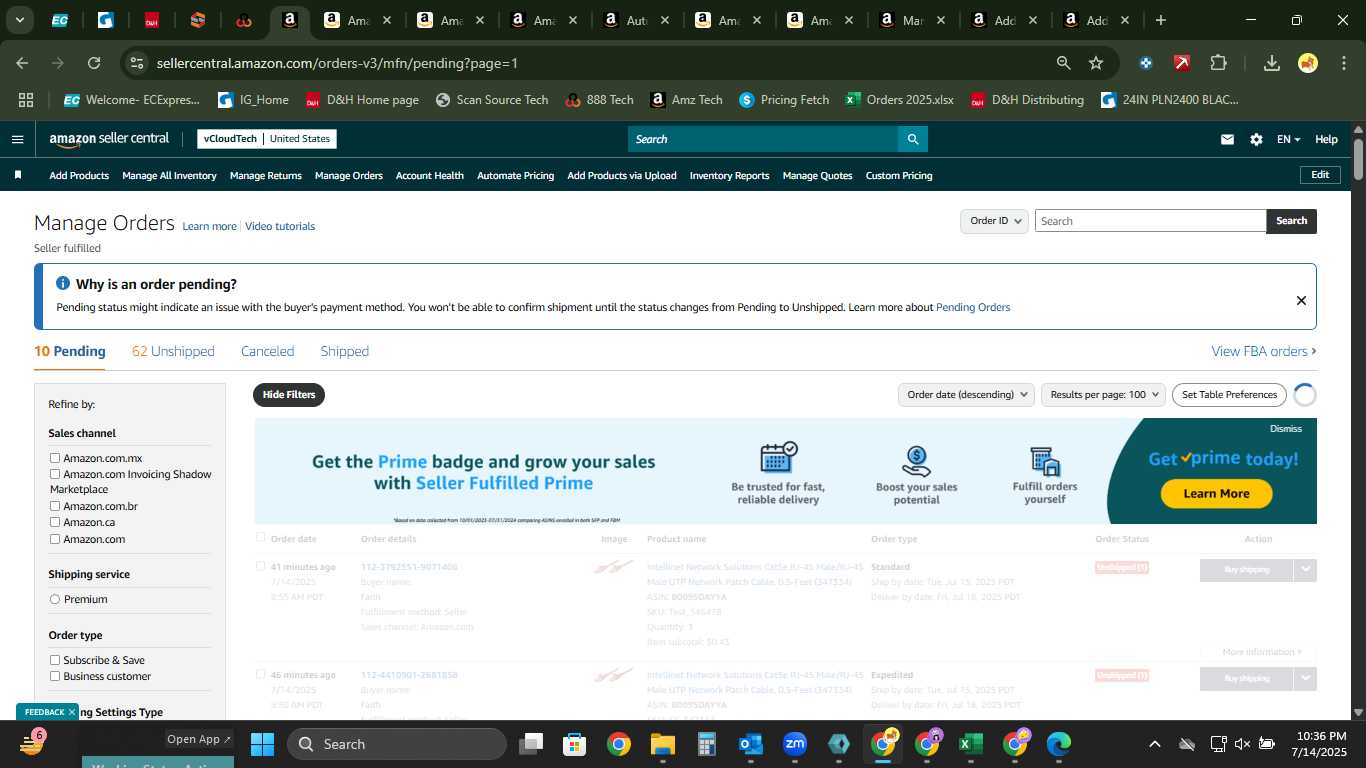Viewport: 1366px width, 768px height.
Task: Close the FEEDBACK widget
Action: pyautogui.click(x=72, y=712)
